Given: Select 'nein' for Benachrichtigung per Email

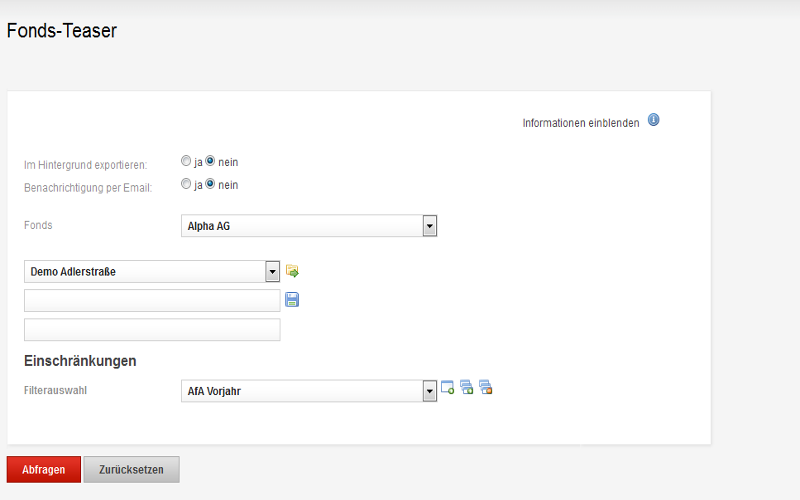Looking at the screenshot, I should coord(210,184).
